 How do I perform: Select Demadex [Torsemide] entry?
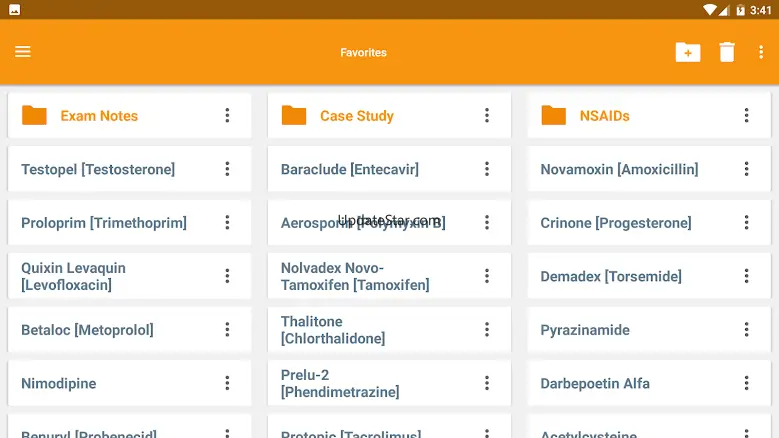(649, 276)
